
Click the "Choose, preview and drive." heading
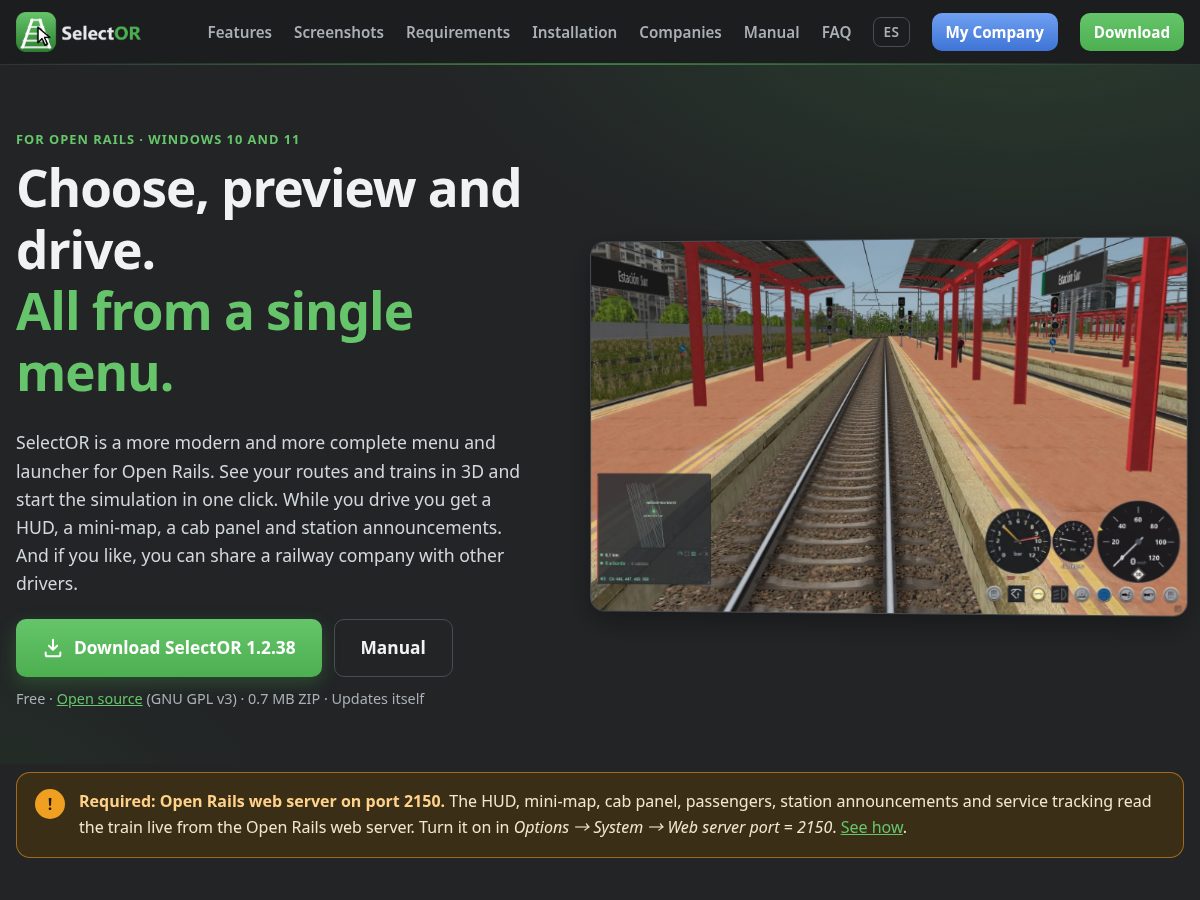point(269,219)
